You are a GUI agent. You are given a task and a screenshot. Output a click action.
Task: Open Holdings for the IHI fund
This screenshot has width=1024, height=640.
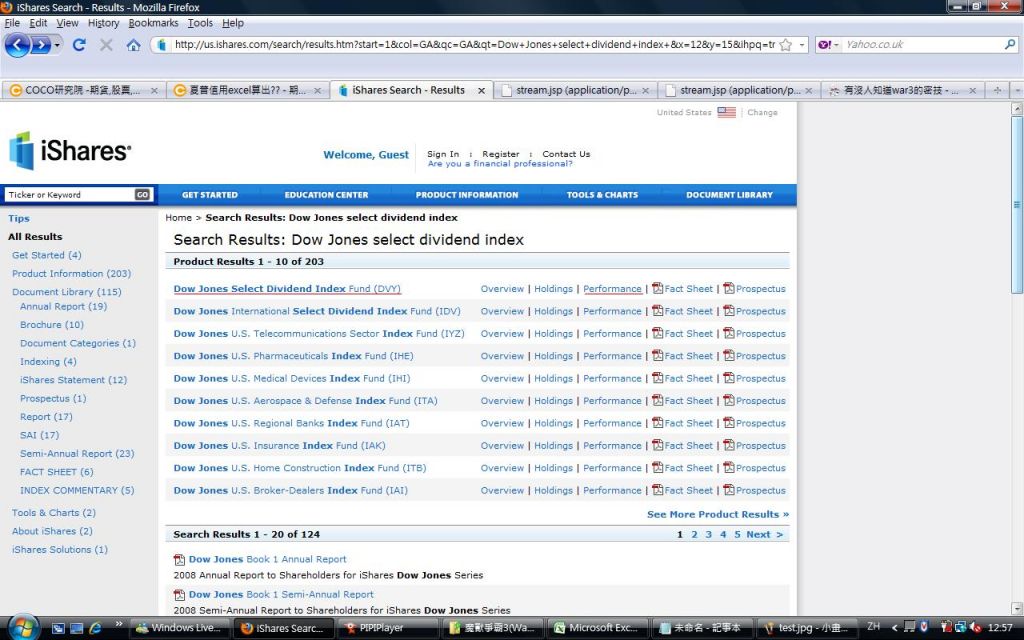553,378
